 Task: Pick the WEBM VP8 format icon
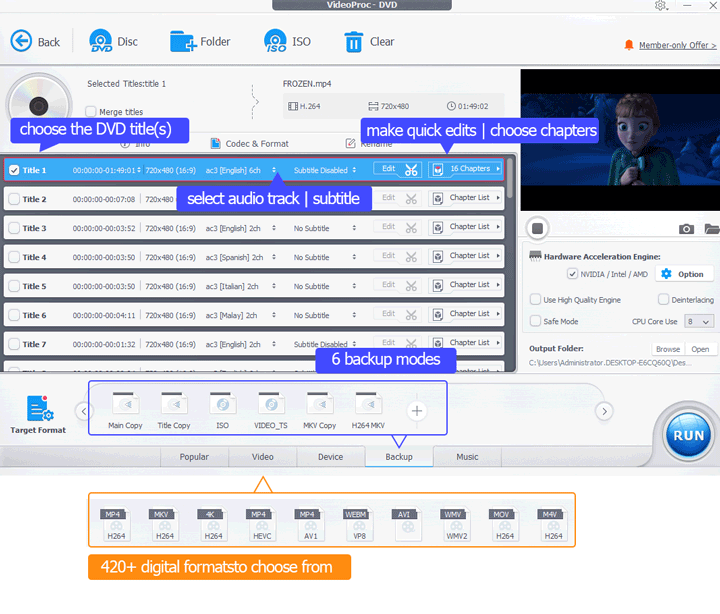click(359, 524)
